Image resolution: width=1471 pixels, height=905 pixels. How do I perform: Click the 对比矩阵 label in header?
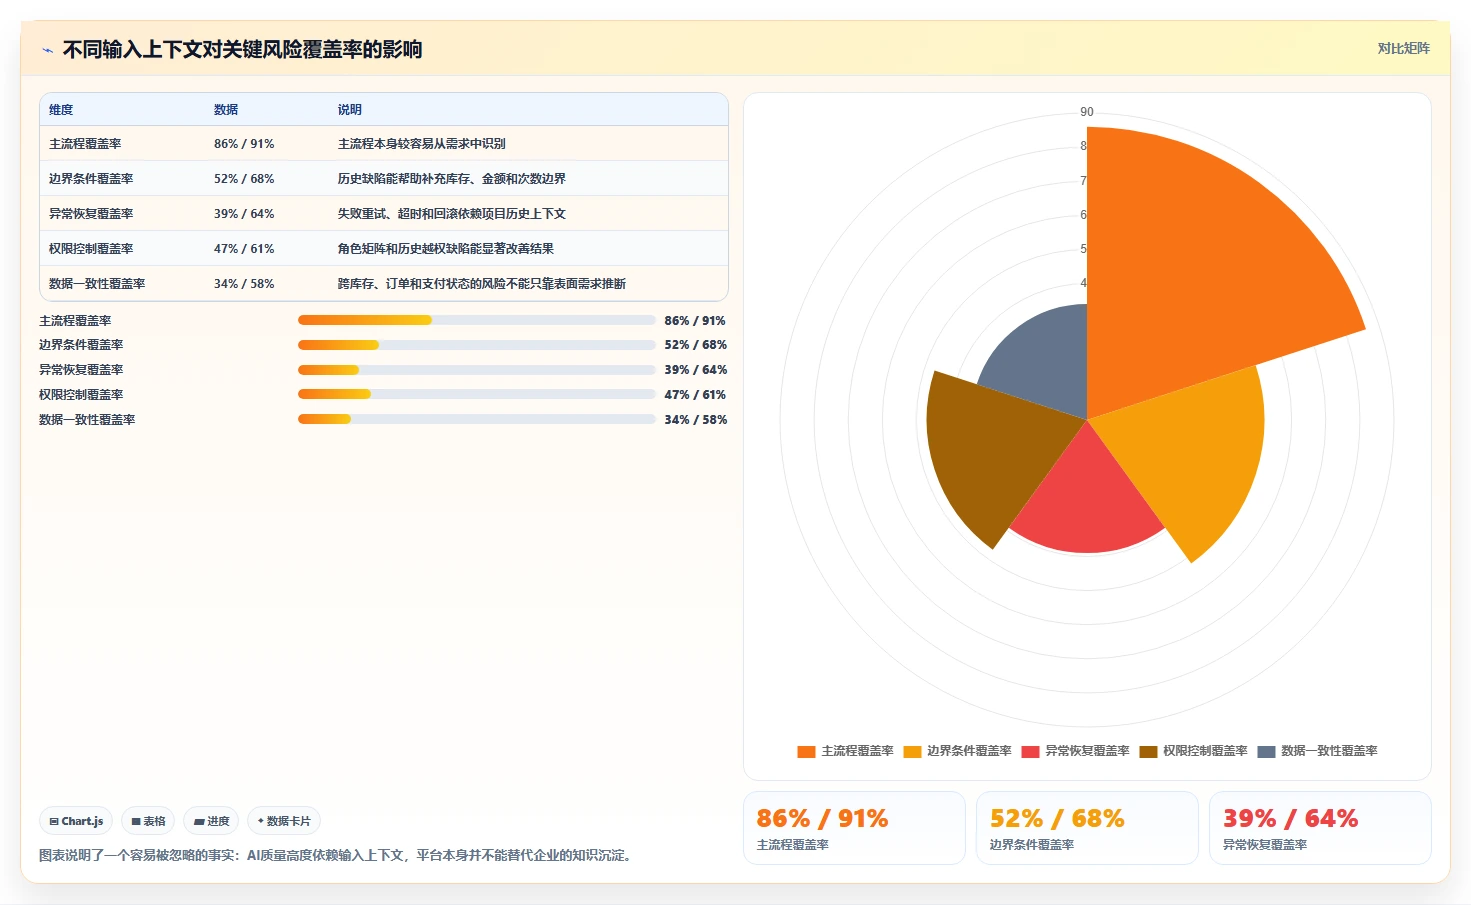click(1403, 48)
